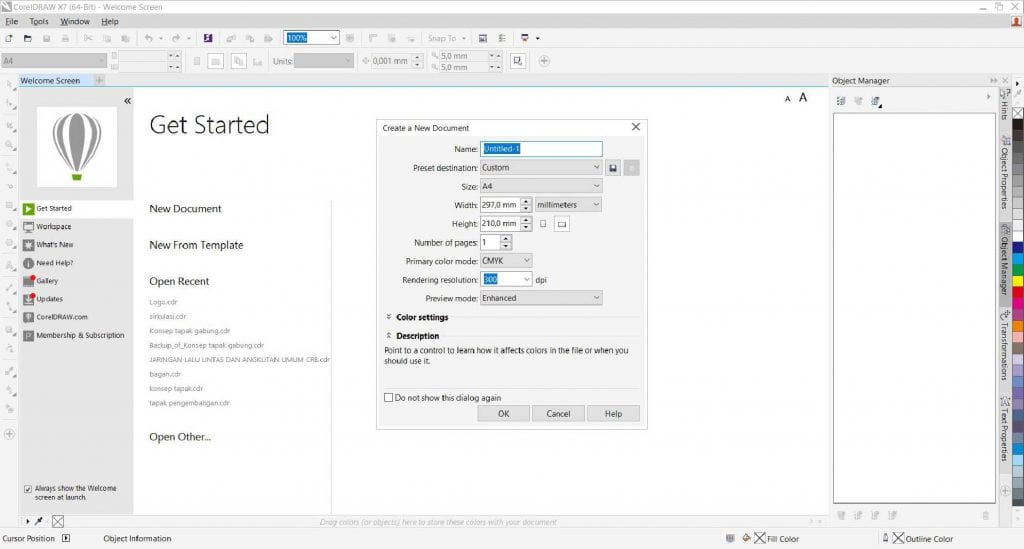
Task: Open the Preview mode dropdown
Action: (541, 297)
